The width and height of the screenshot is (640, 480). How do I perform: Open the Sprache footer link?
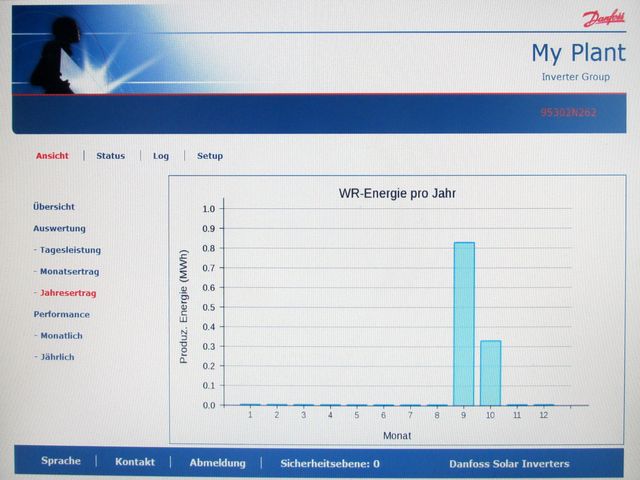[x=61, y=461]
